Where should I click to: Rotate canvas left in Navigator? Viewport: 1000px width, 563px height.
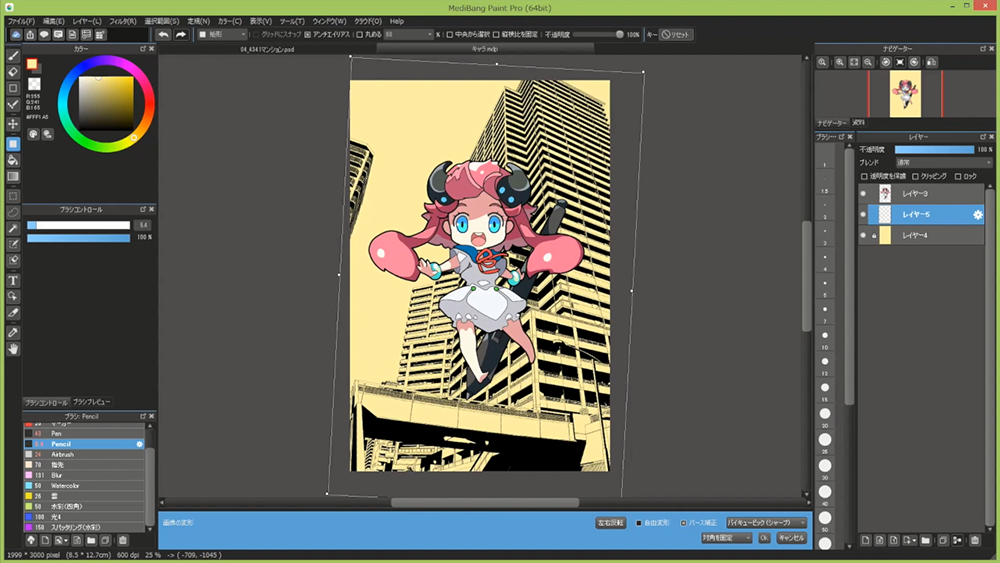click(x=886, y=62)
